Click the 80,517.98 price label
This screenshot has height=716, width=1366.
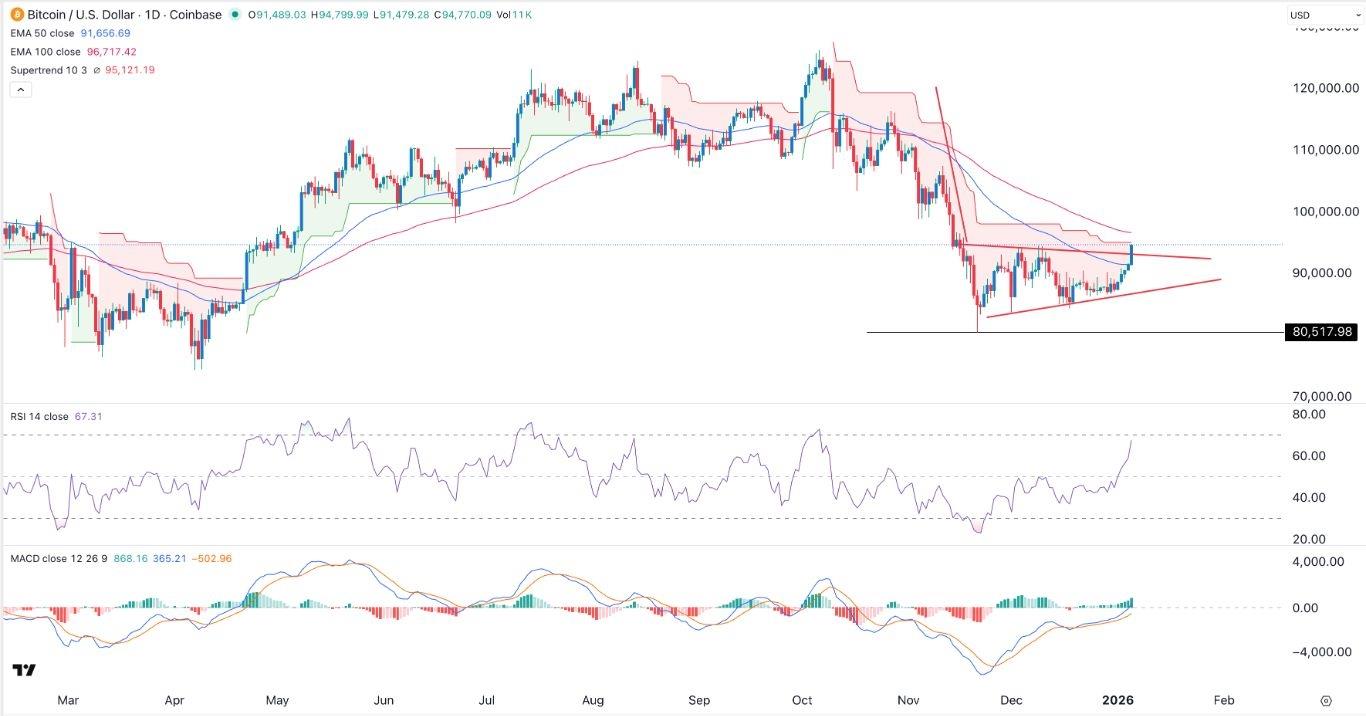[x=1320, y=332]
